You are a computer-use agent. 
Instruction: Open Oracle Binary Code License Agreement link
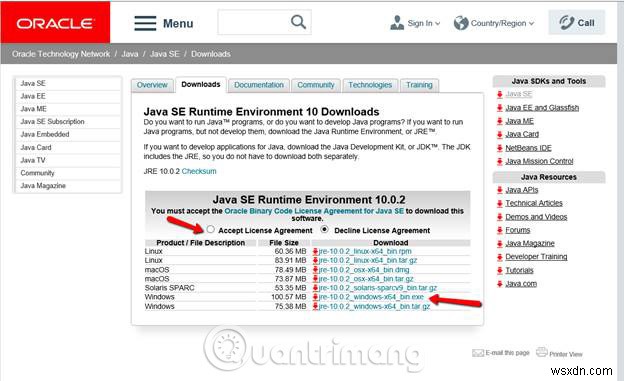[x=314, y=211]
